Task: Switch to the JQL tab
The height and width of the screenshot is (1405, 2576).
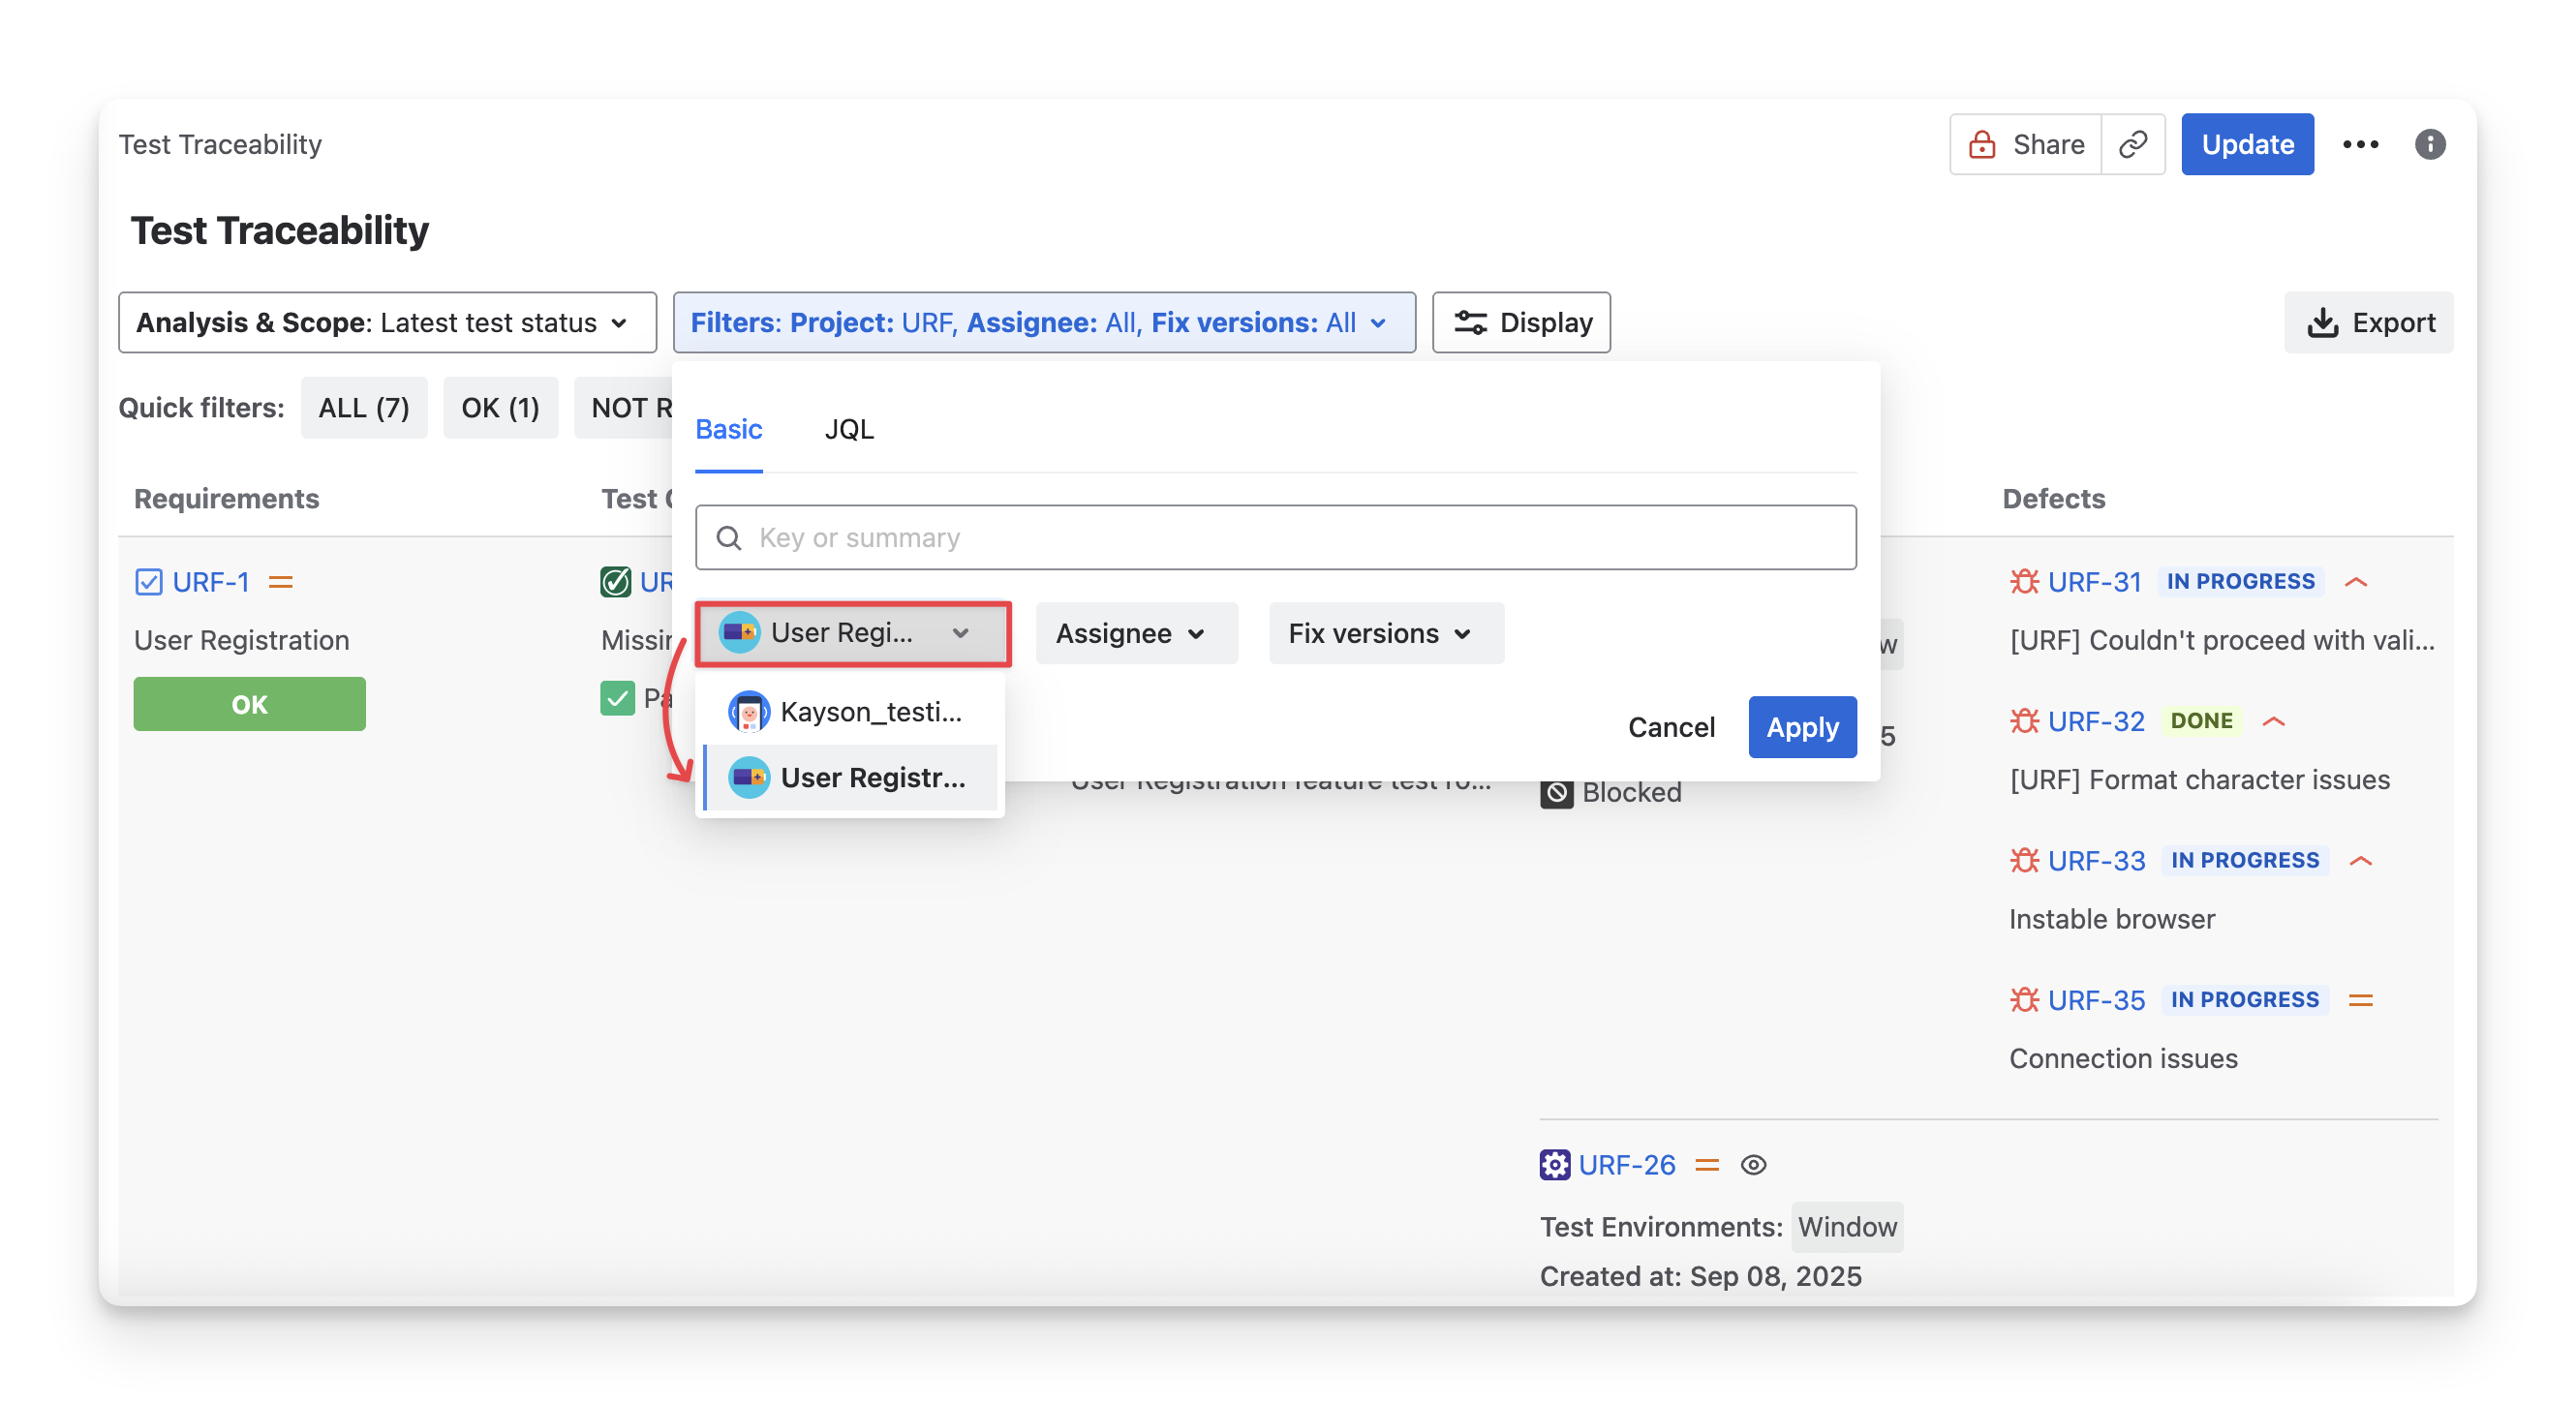Action: (848, 429)
